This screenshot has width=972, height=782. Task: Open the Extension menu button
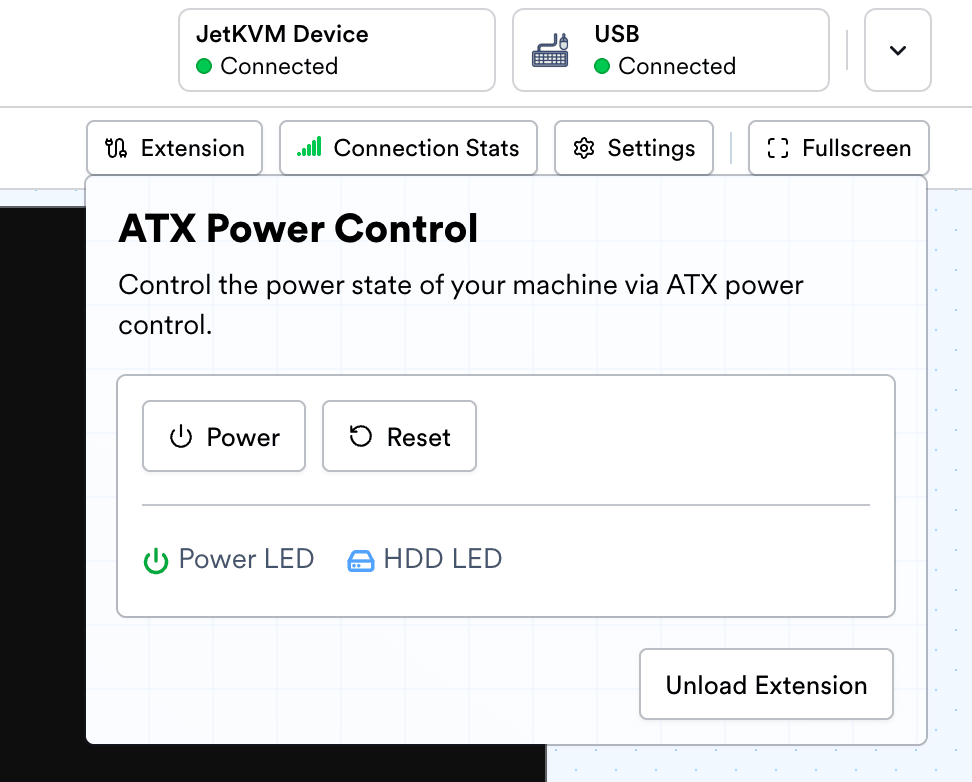click(174, 148)
